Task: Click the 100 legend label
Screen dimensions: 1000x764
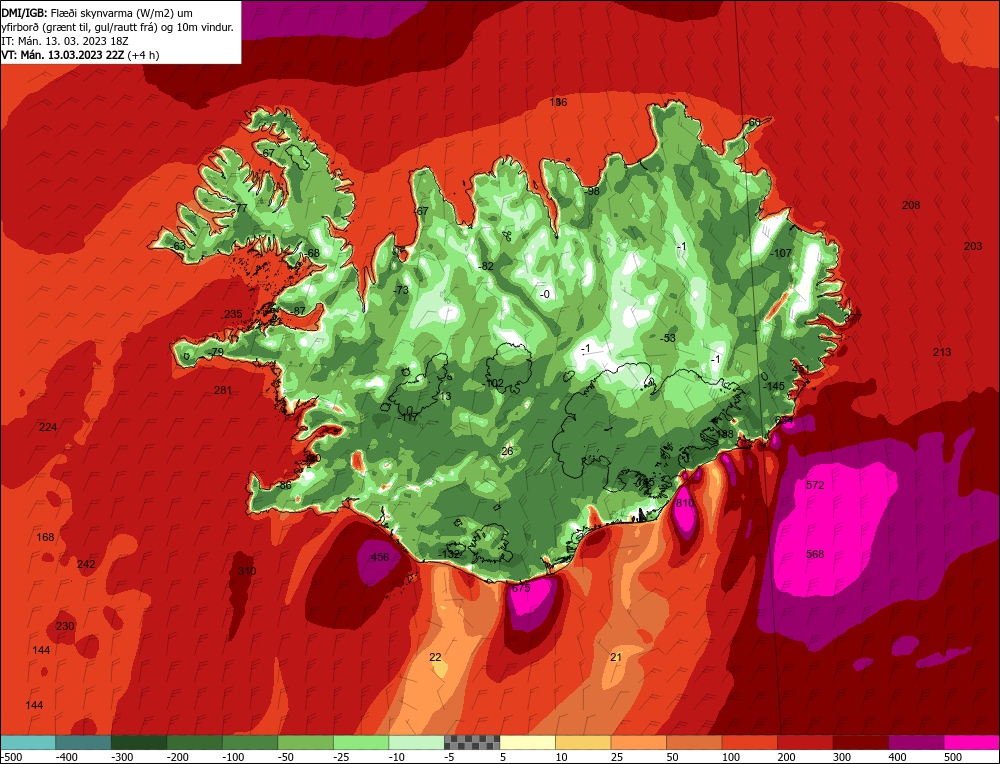Action: (x=730, y=757)
